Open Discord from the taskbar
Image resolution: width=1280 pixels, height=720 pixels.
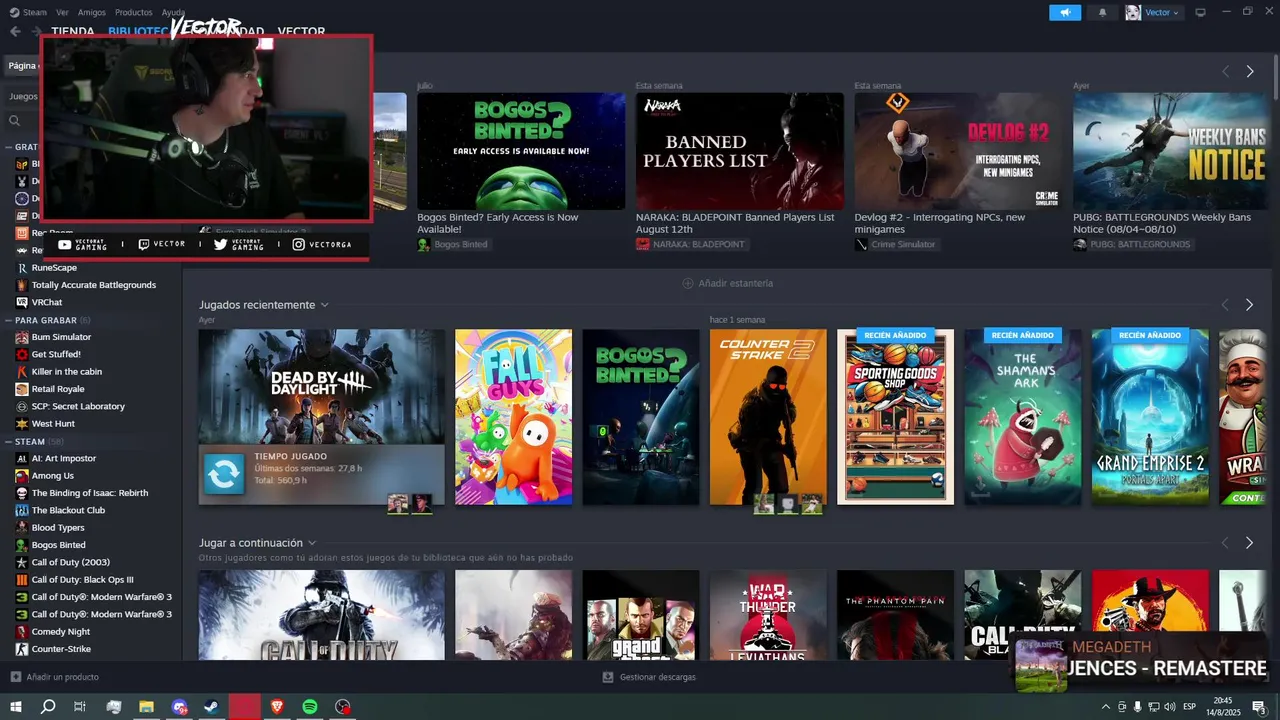(x=179, y=707)
